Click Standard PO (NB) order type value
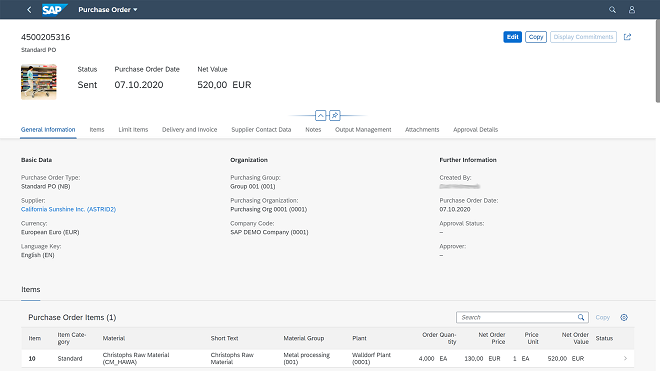This screenshot has width=660, height=371. pos(45,187)
